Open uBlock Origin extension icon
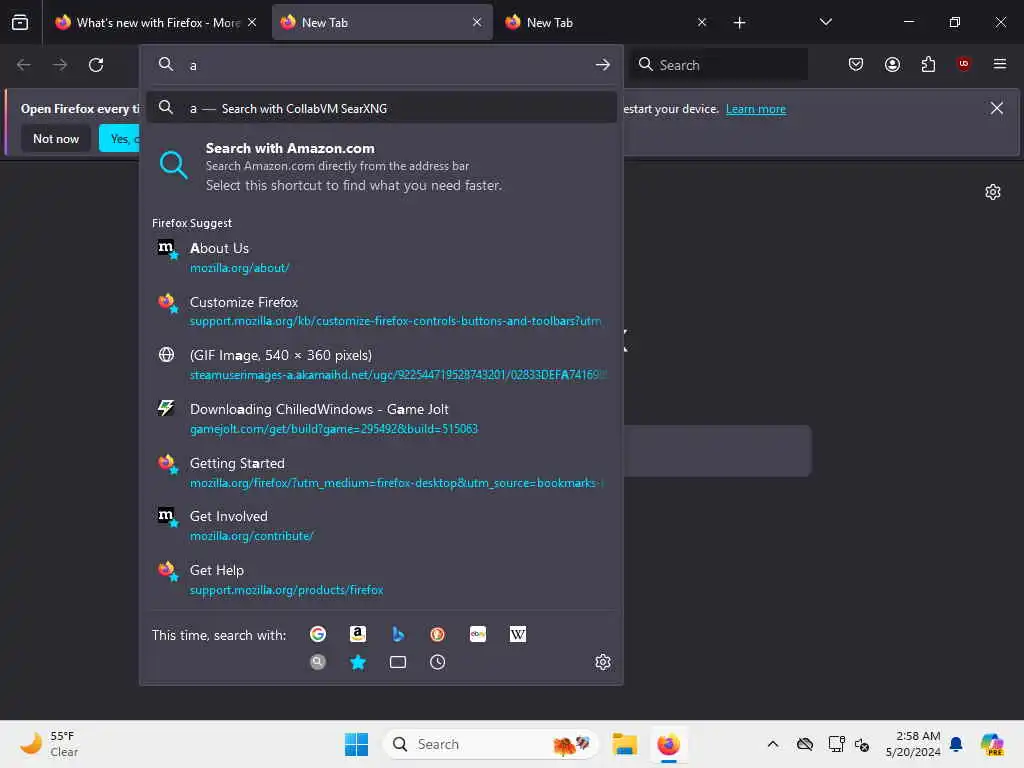 (963, 64)
